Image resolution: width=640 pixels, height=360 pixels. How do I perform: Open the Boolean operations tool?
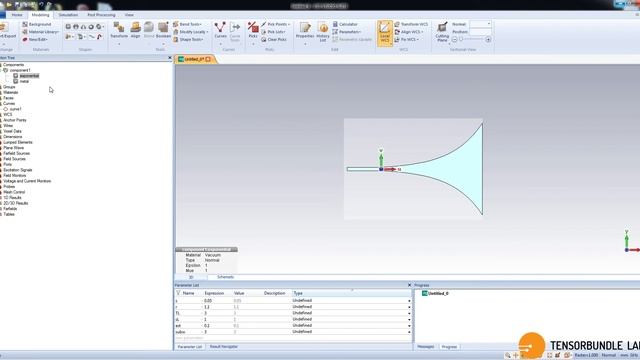[163, 30]
